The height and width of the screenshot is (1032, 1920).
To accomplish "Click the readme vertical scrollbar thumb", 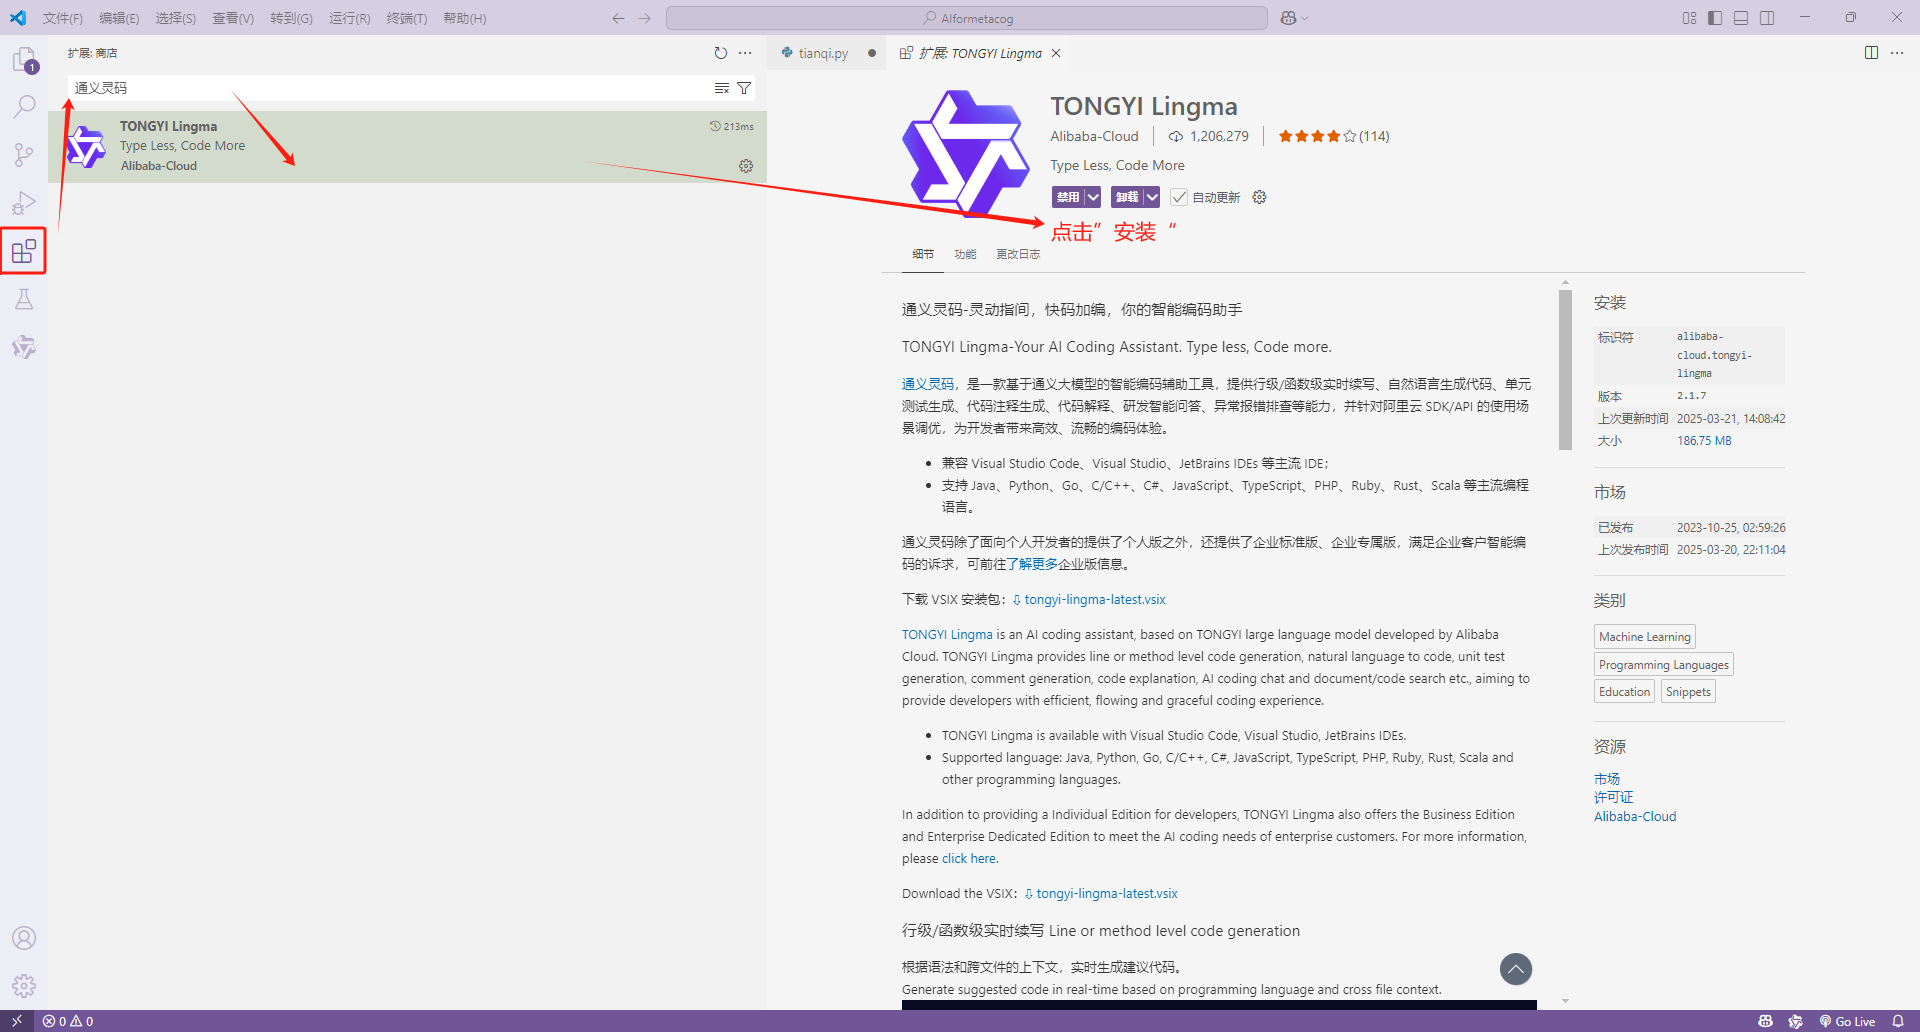I will [x=1565, y=370].
